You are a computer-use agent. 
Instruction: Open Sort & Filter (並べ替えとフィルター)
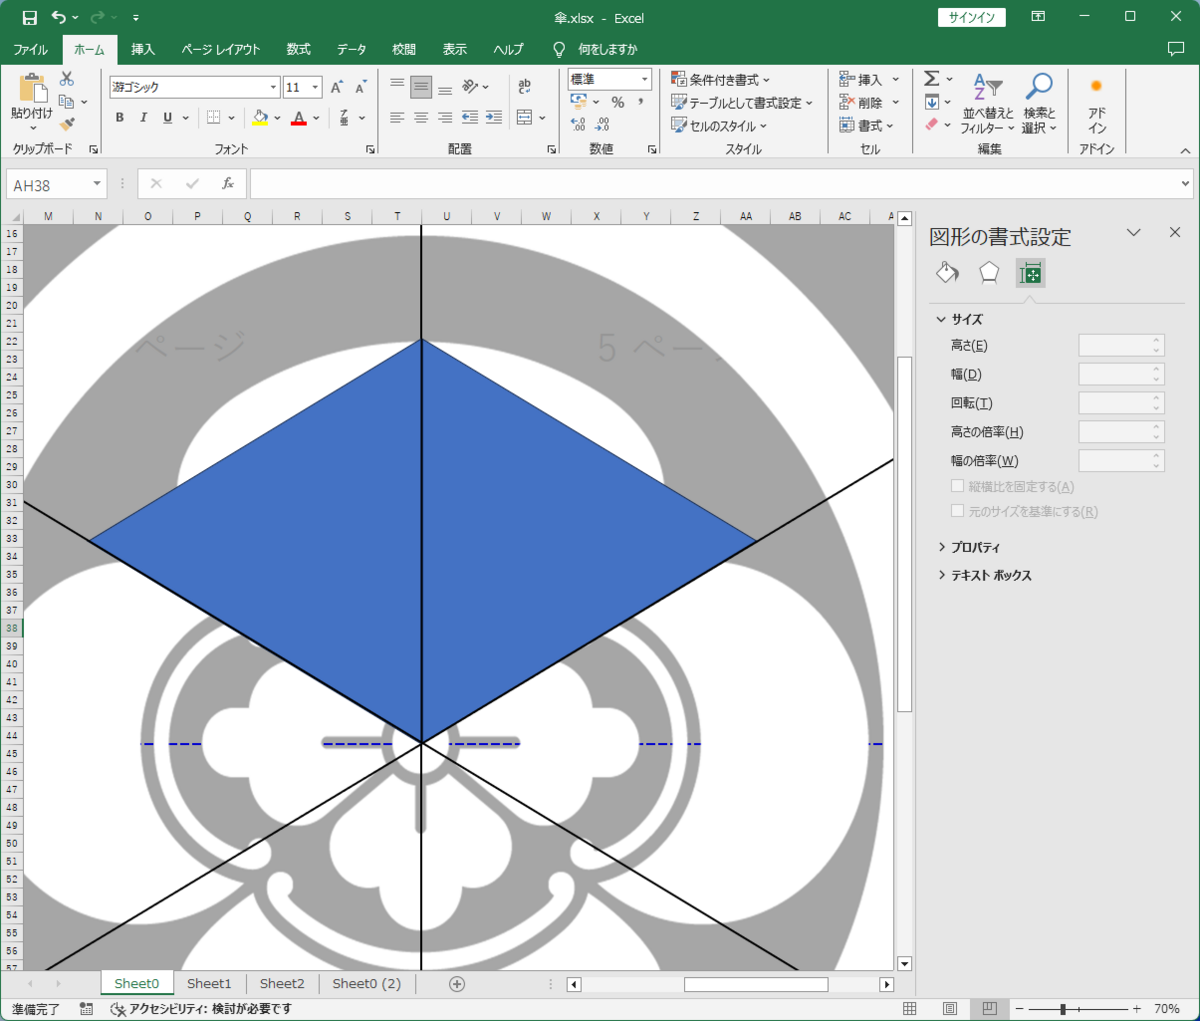click(x=987, y=103)
